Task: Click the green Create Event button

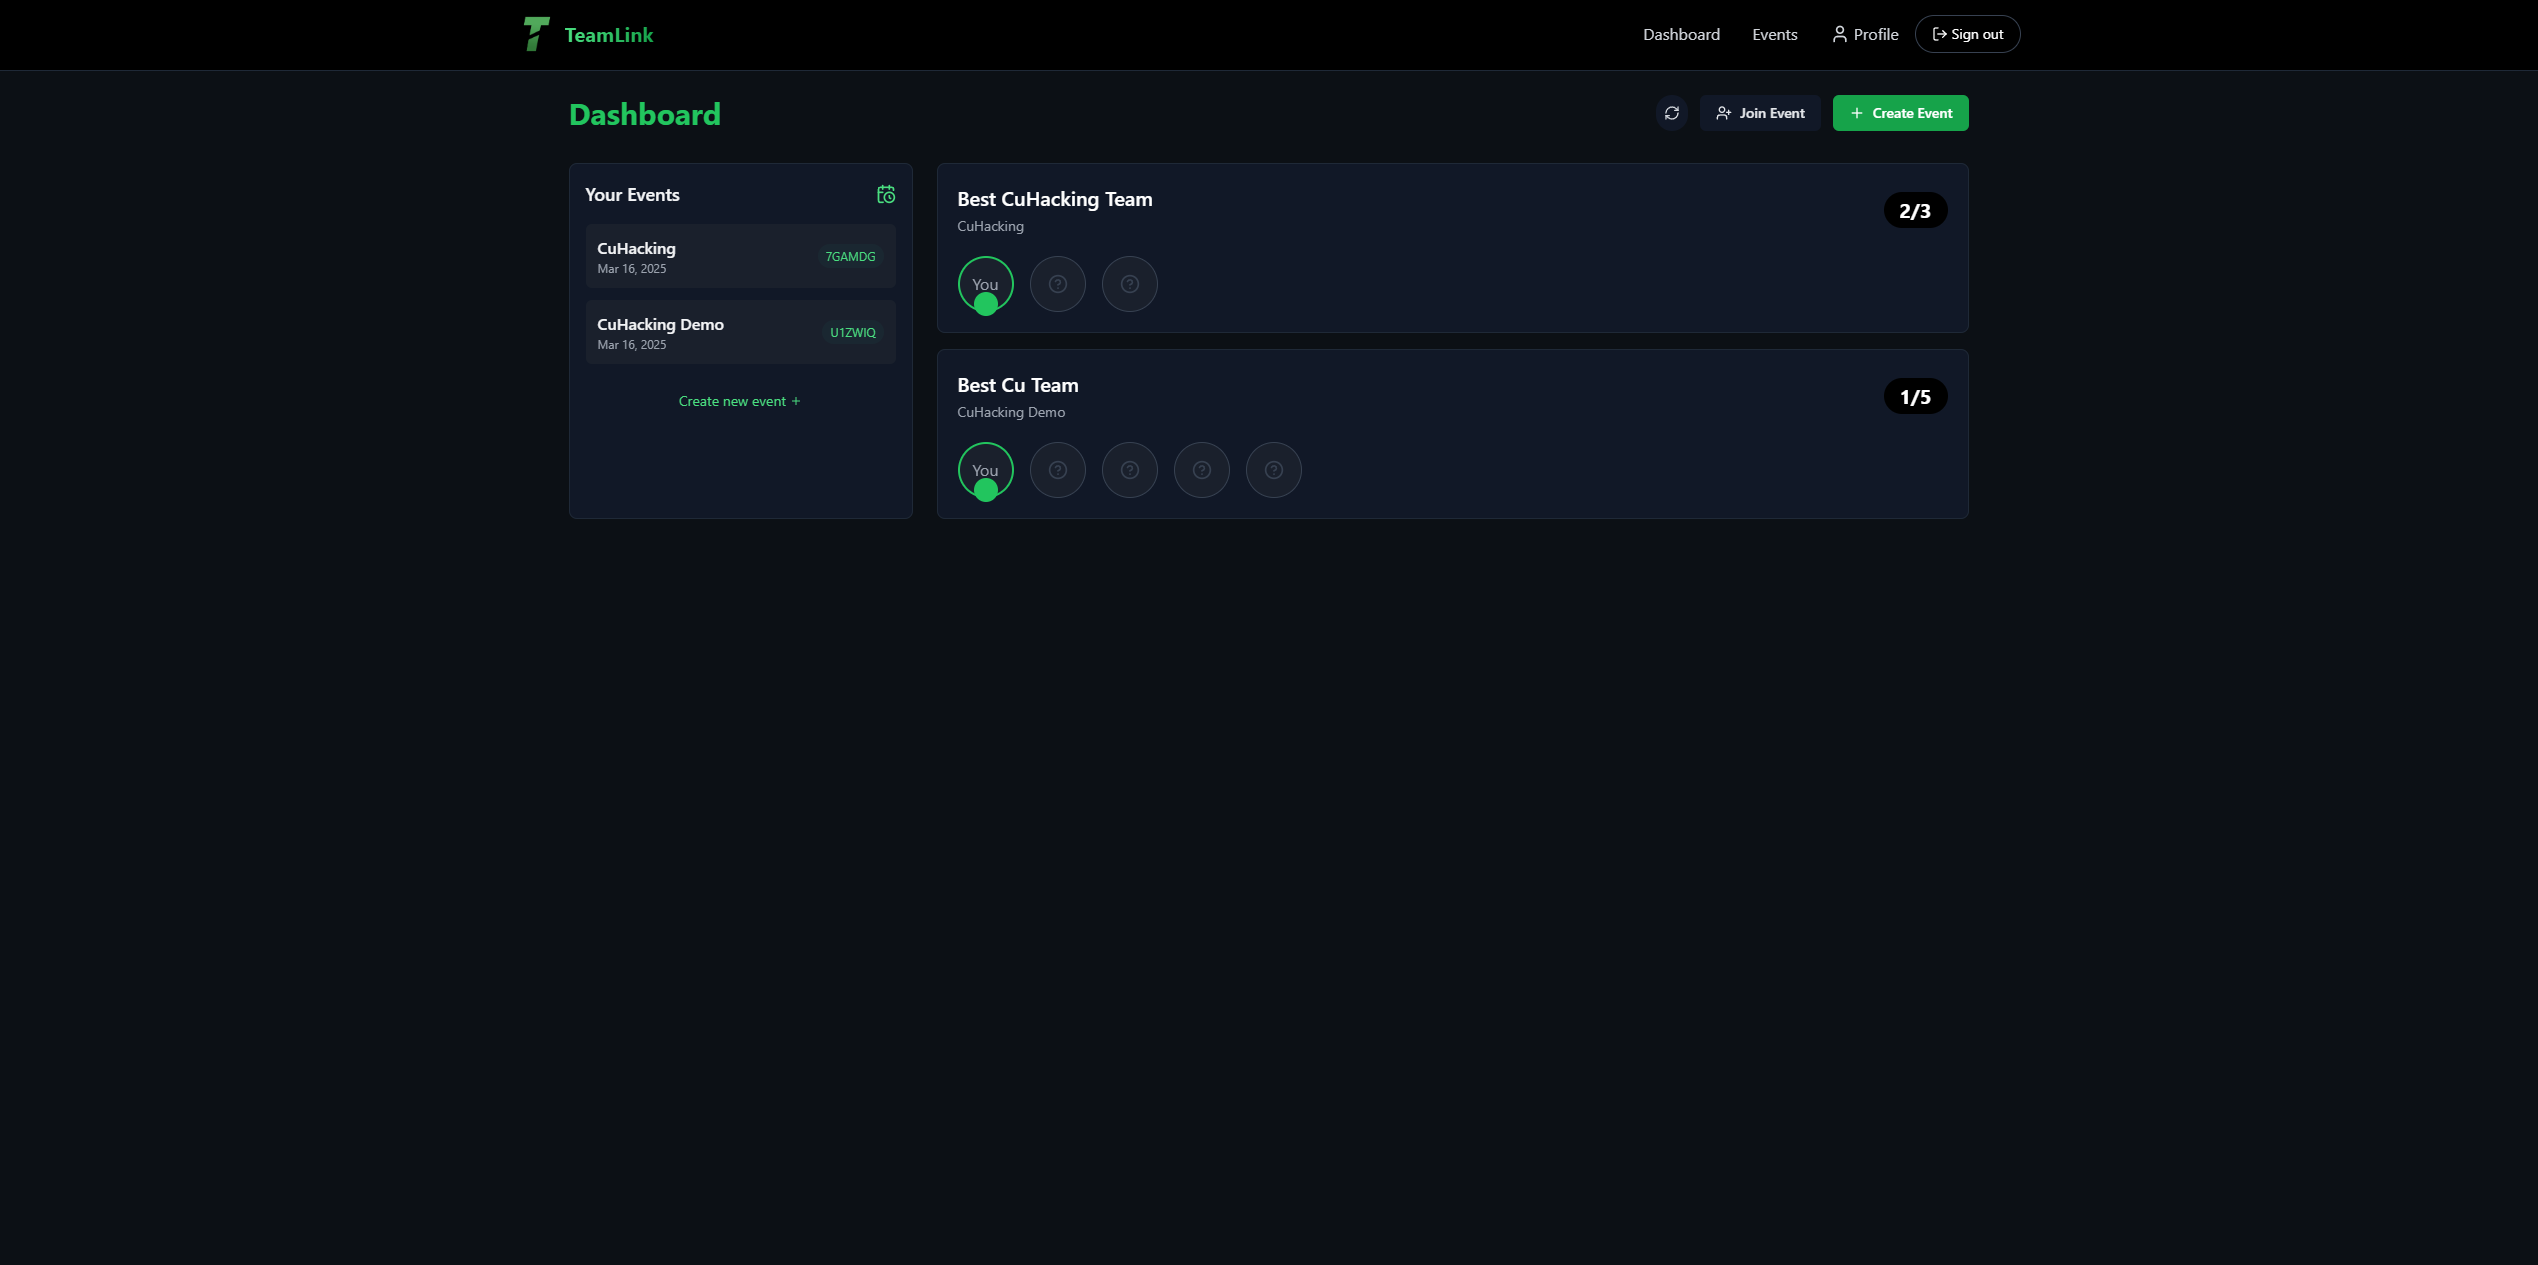Action: (x=1900, y=113)
